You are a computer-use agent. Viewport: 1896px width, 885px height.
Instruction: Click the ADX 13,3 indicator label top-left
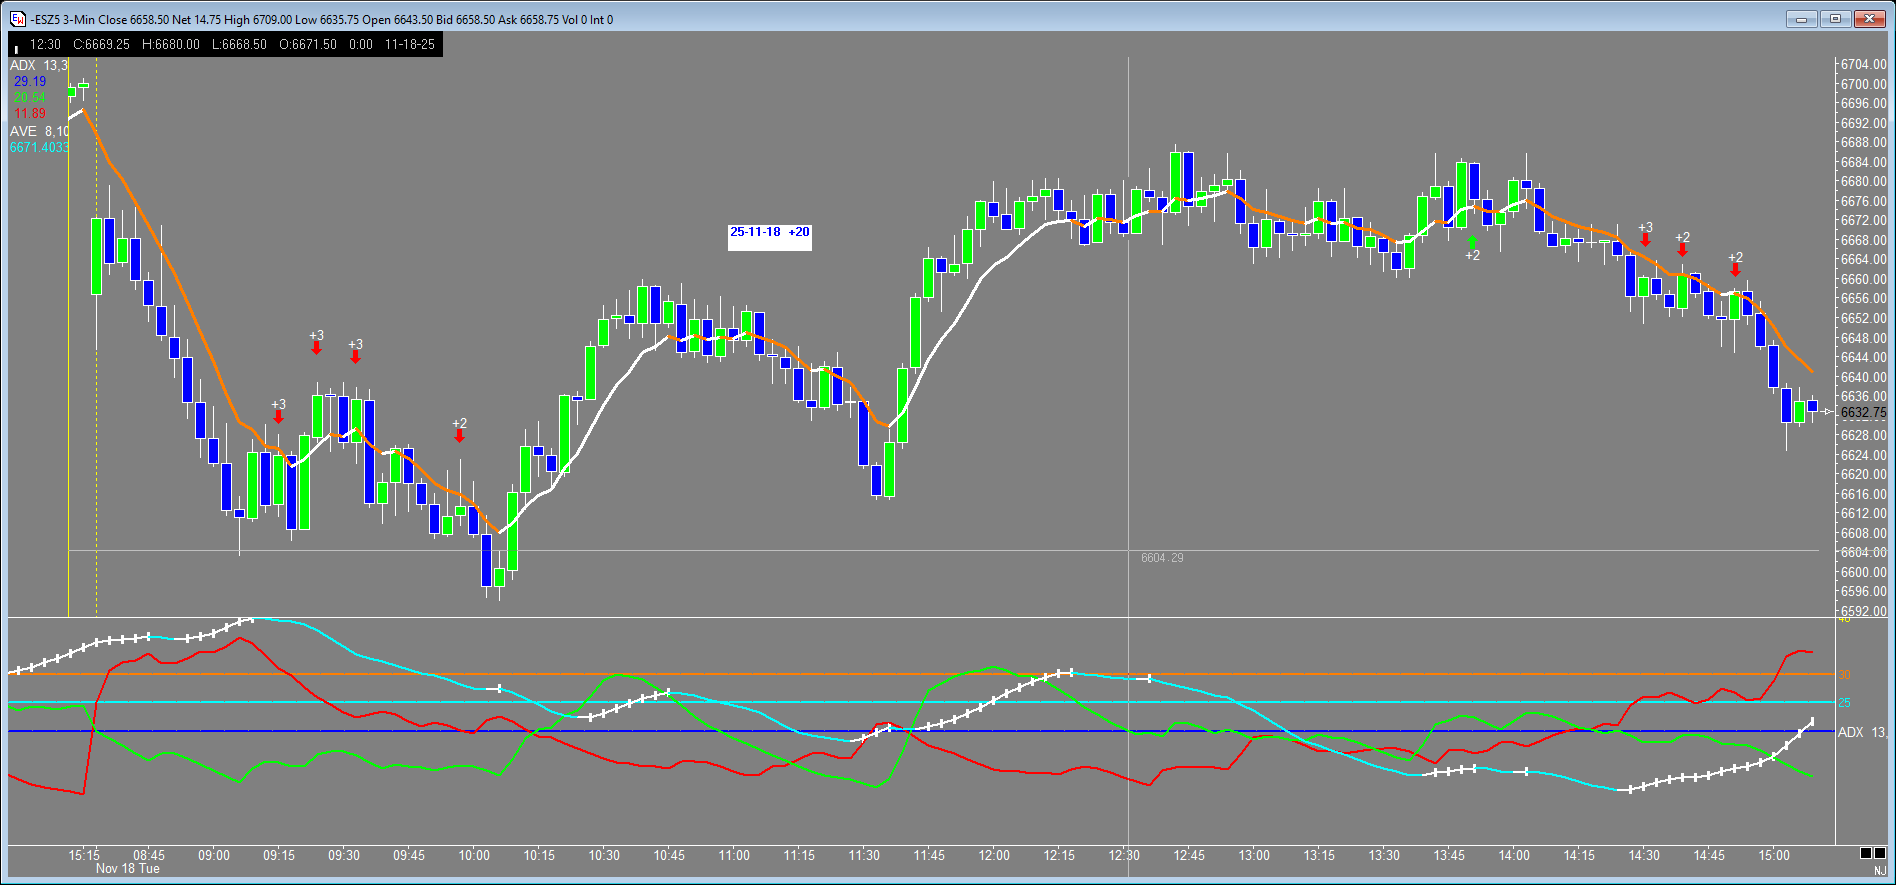click(38, 65)
